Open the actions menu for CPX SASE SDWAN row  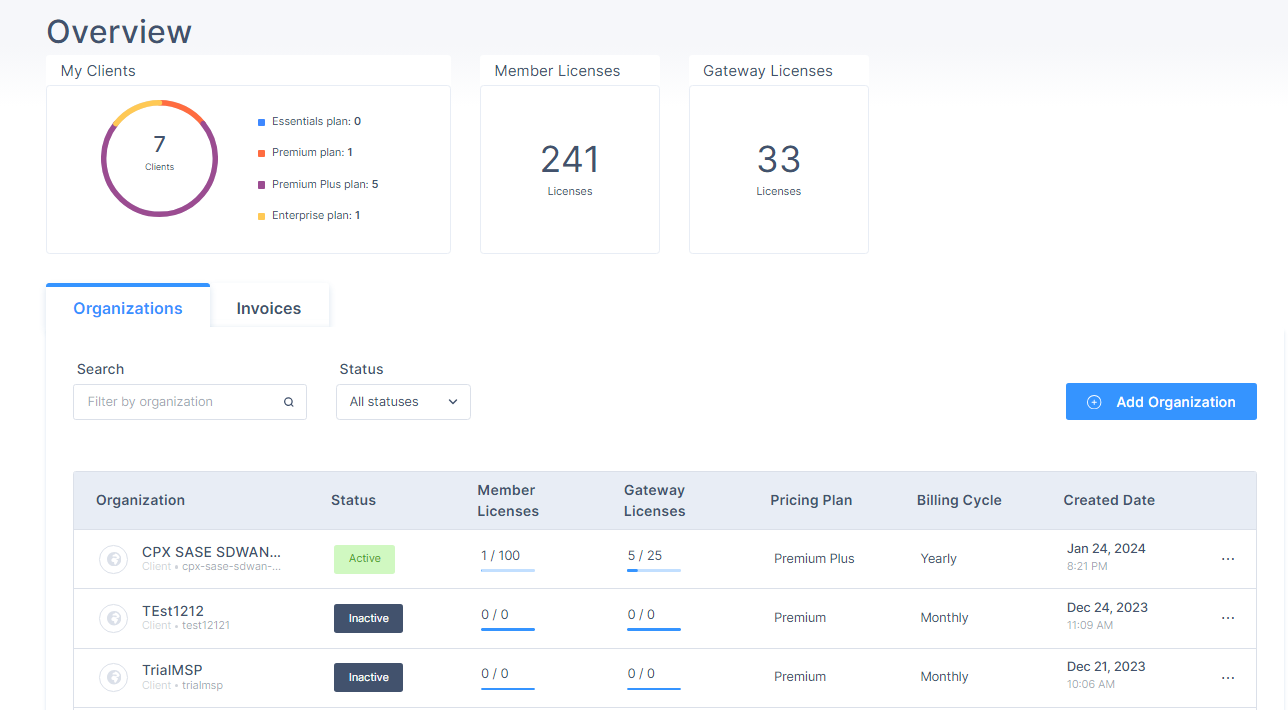point(1228,559)
